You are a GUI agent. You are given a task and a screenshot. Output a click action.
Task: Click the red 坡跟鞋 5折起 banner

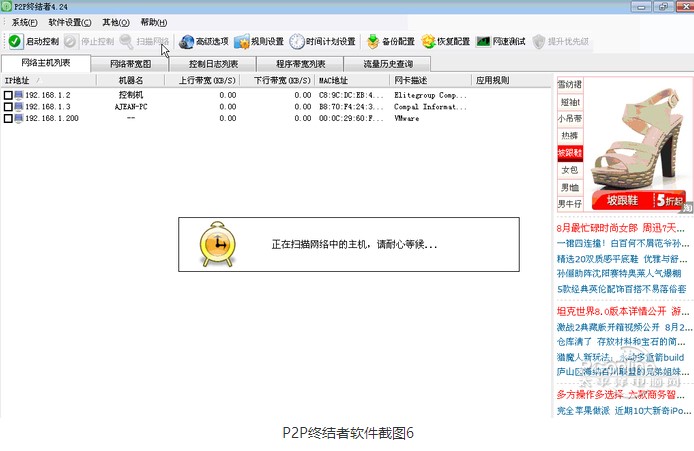pyautogui.click(x=638, y=200)
